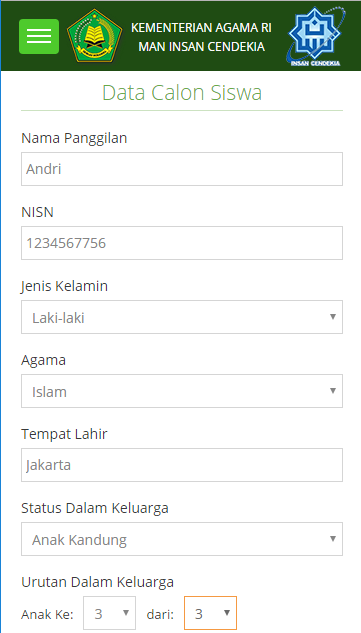
Task: Open the dari total children selector
Action: [x=210, y=613]
